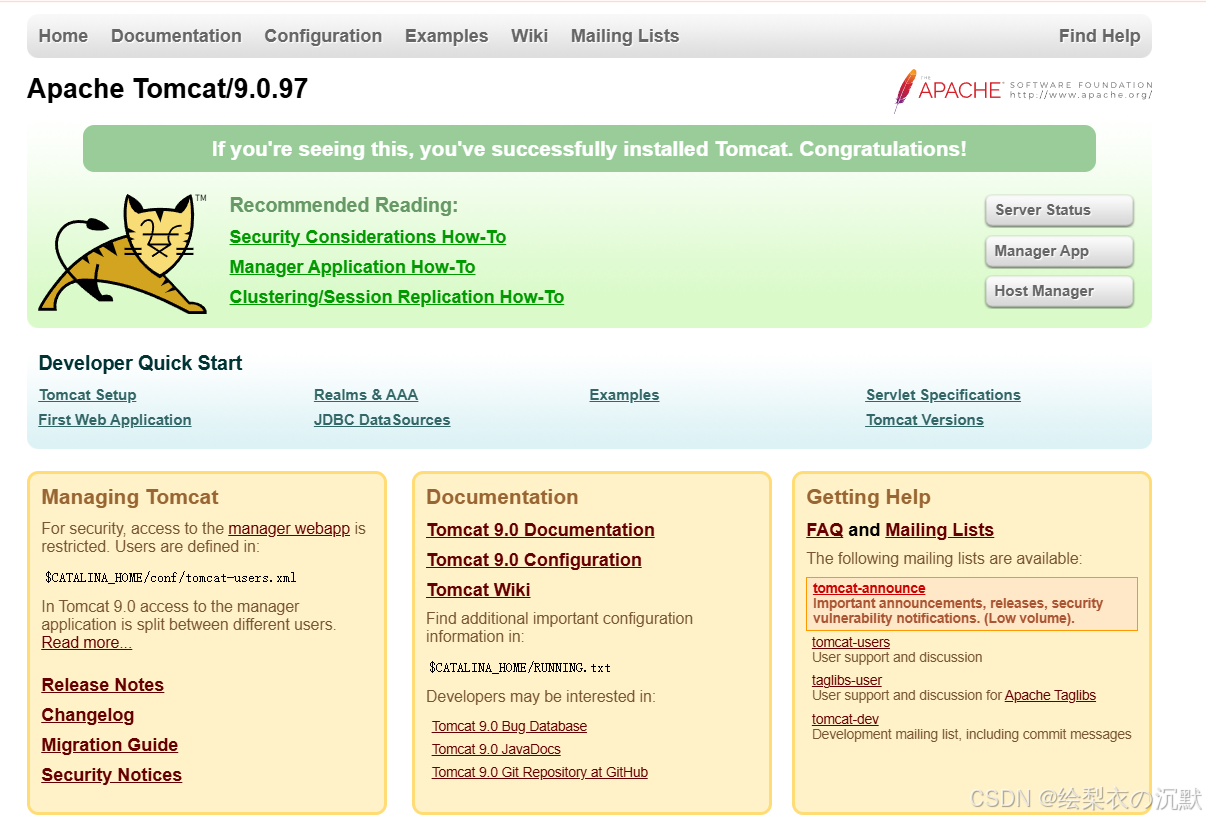The height and width of the screenshot is (818, 1206).
Task: Open Tomcat Versions link
Action: (925, 420)
